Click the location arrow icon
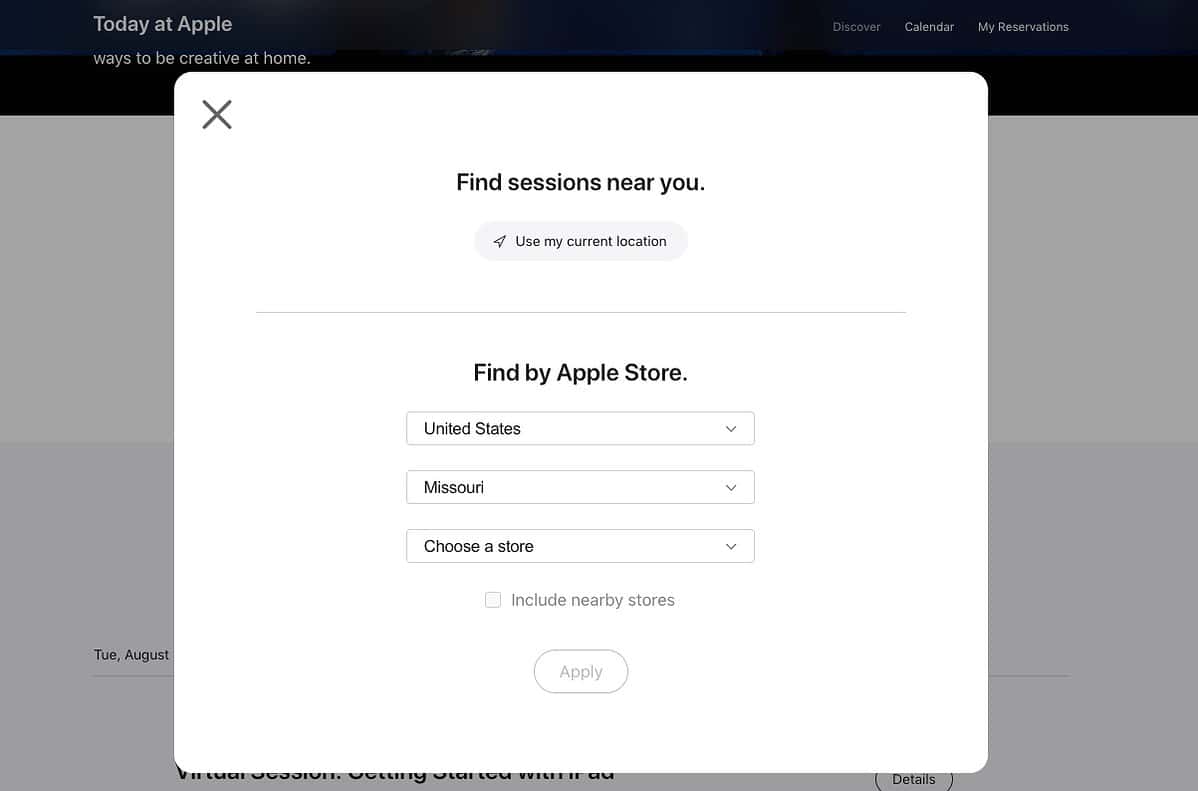The width and height of the screenshot is (1198, 791). tap(500, 242)
